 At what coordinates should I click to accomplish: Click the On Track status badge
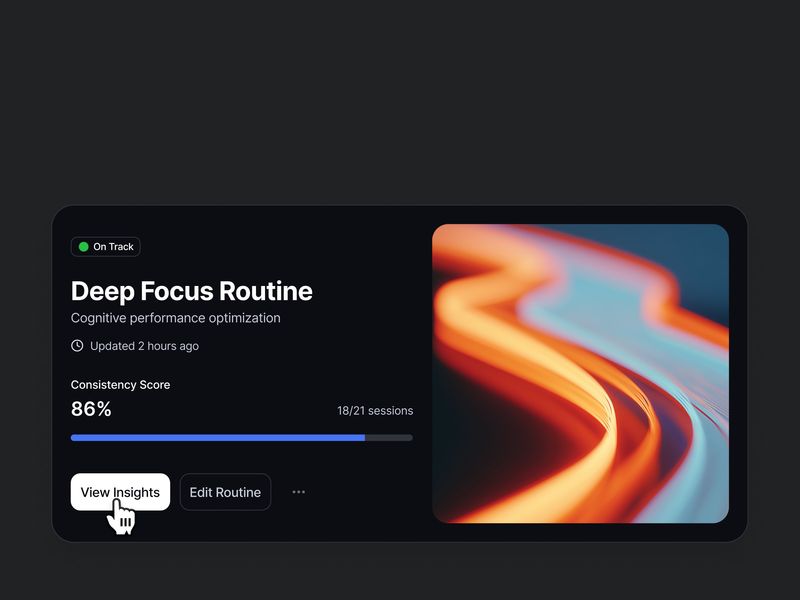[105, 246]
